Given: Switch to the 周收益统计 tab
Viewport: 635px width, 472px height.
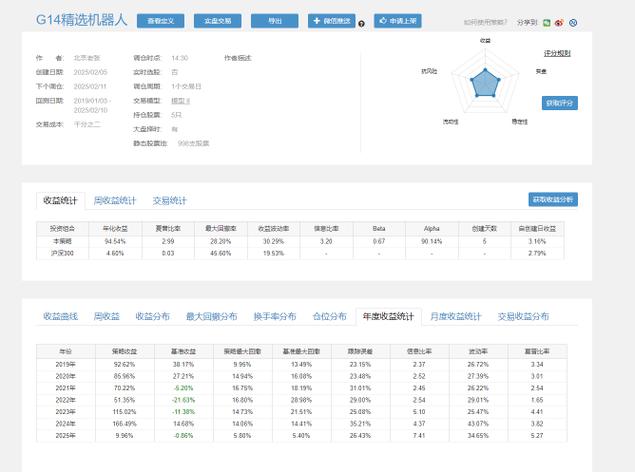Looking at the screenshot, I should [x=115, y=200].
